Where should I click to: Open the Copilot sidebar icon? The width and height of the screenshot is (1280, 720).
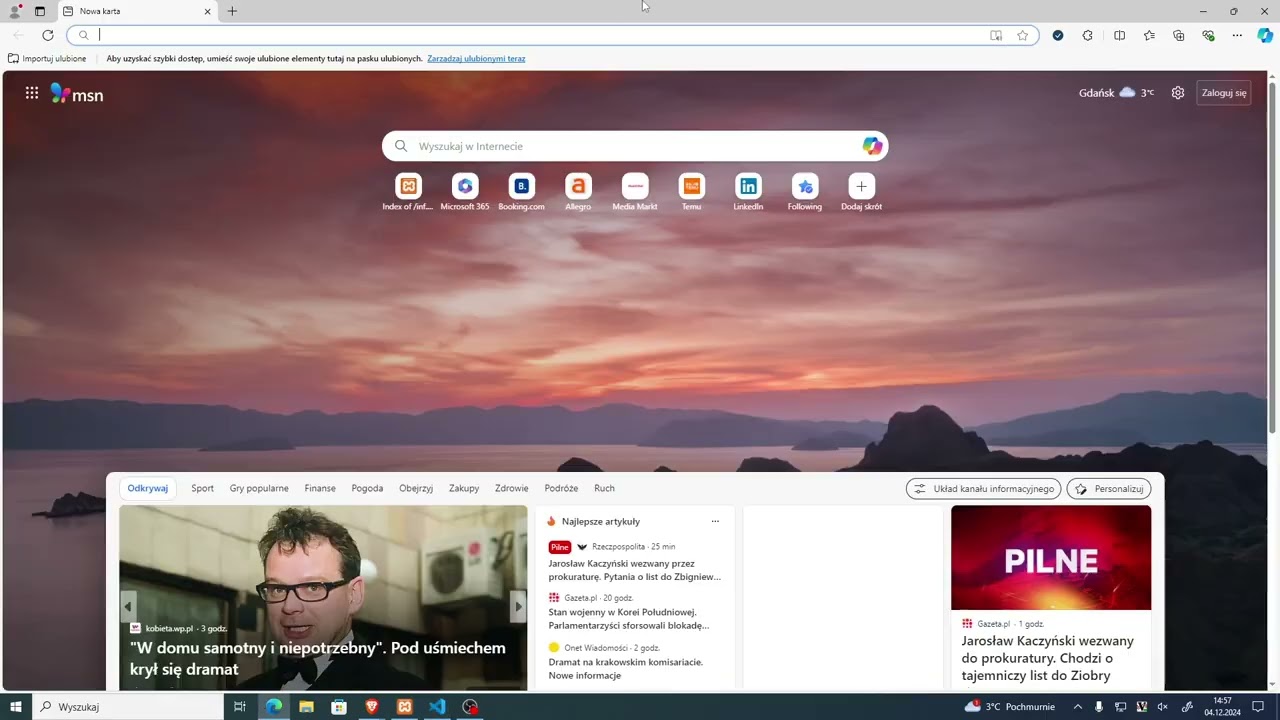(x=1265, y=35)
